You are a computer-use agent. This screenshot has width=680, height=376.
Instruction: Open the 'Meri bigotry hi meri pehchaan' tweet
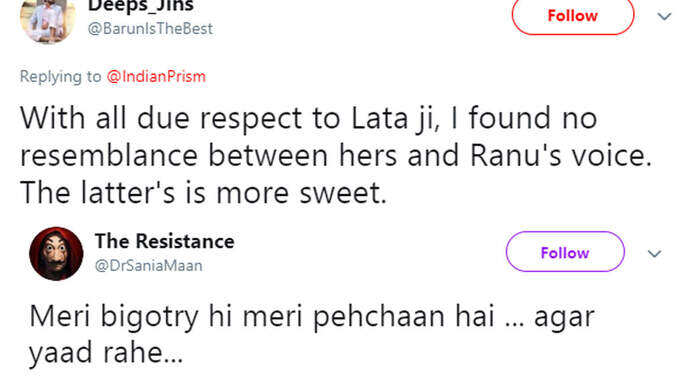[312, 317]
